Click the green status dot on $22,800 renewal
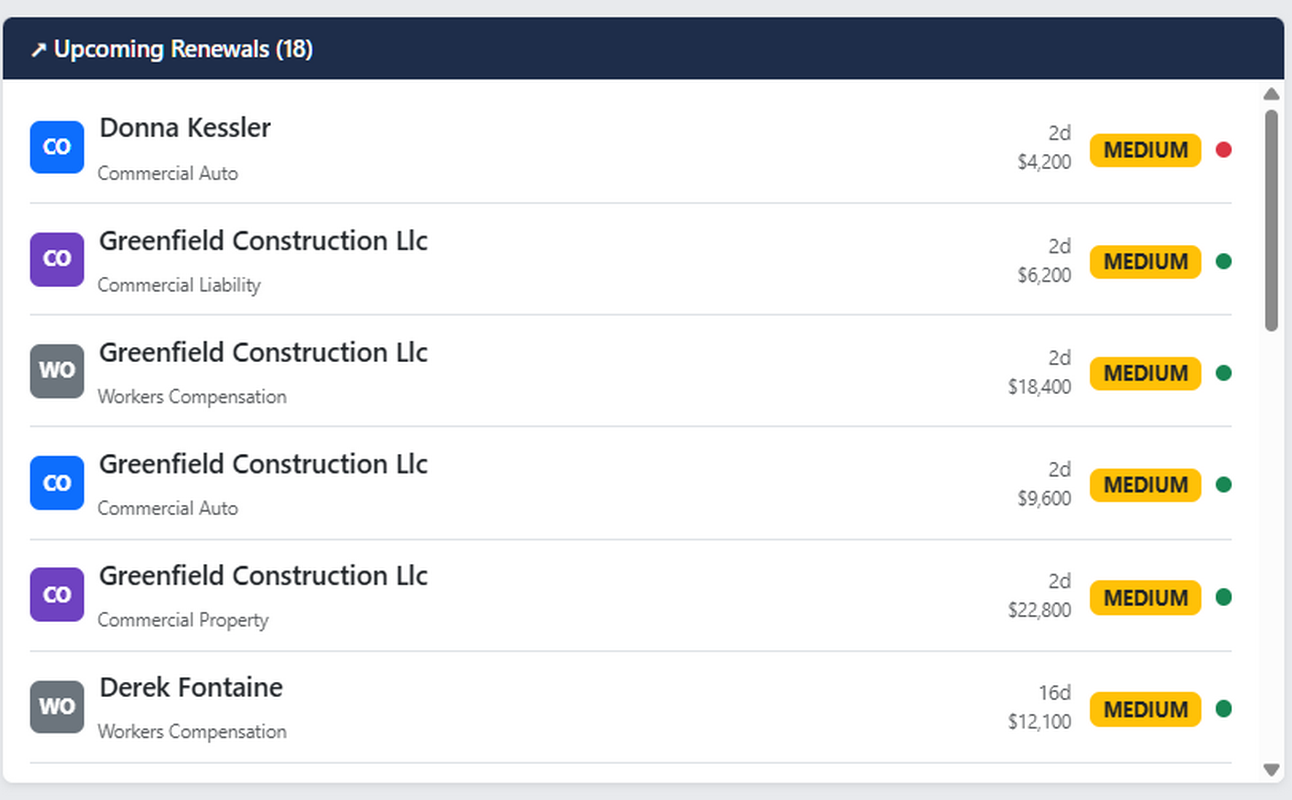1292x800 pixels. [1223, 597]
